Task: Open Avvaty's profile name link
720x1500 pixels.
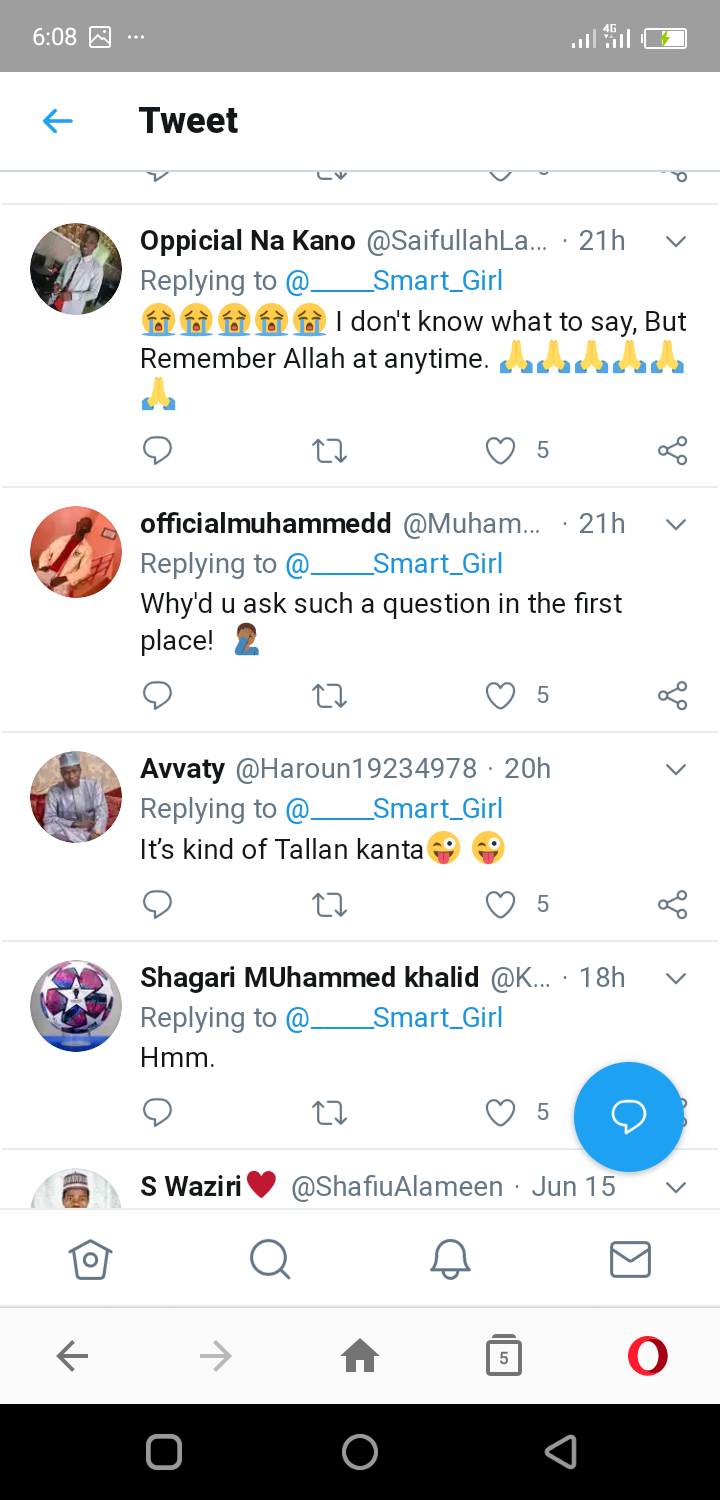Action: pyautogui.click(x=182, y=769)
